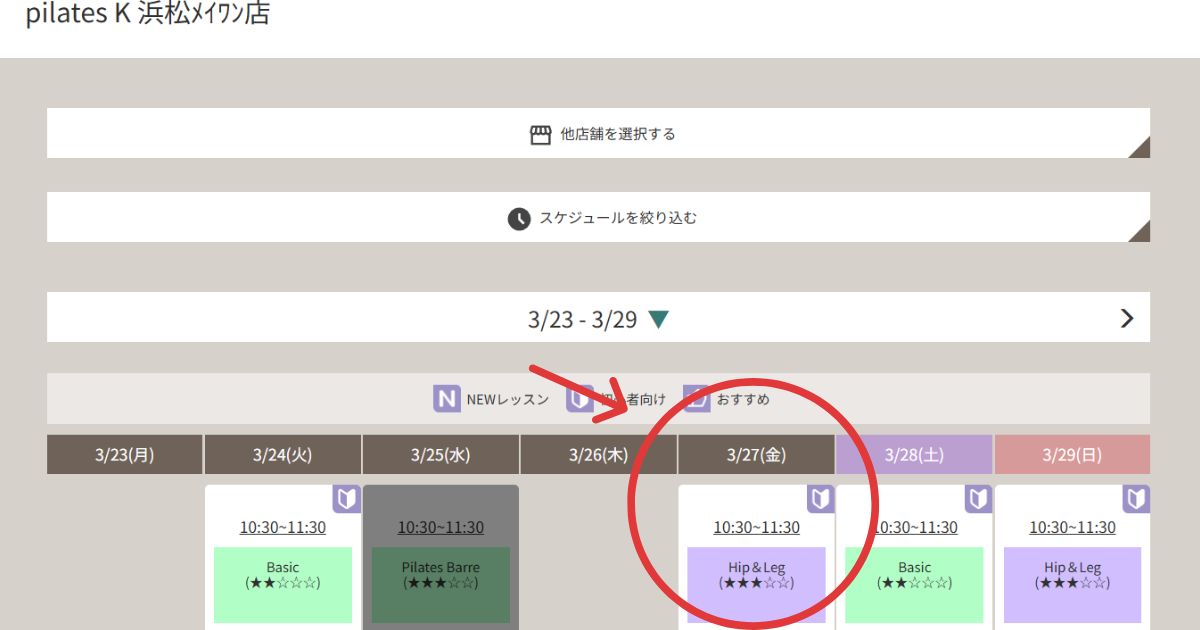1200x630 pixels.
Task: Open the 3/27 10:30~11:30 time link
Action: (756, 528)
